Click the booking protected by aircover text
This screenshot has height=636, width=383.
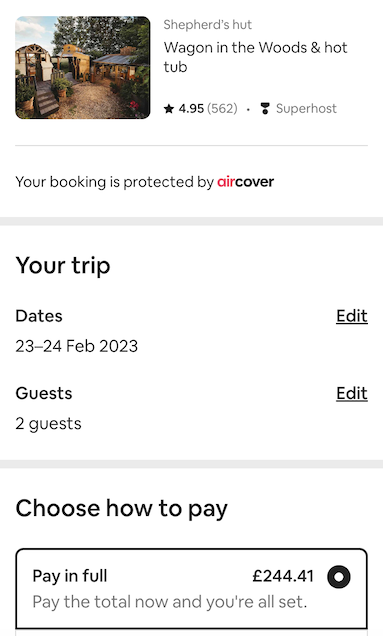[x=145, y=182]
